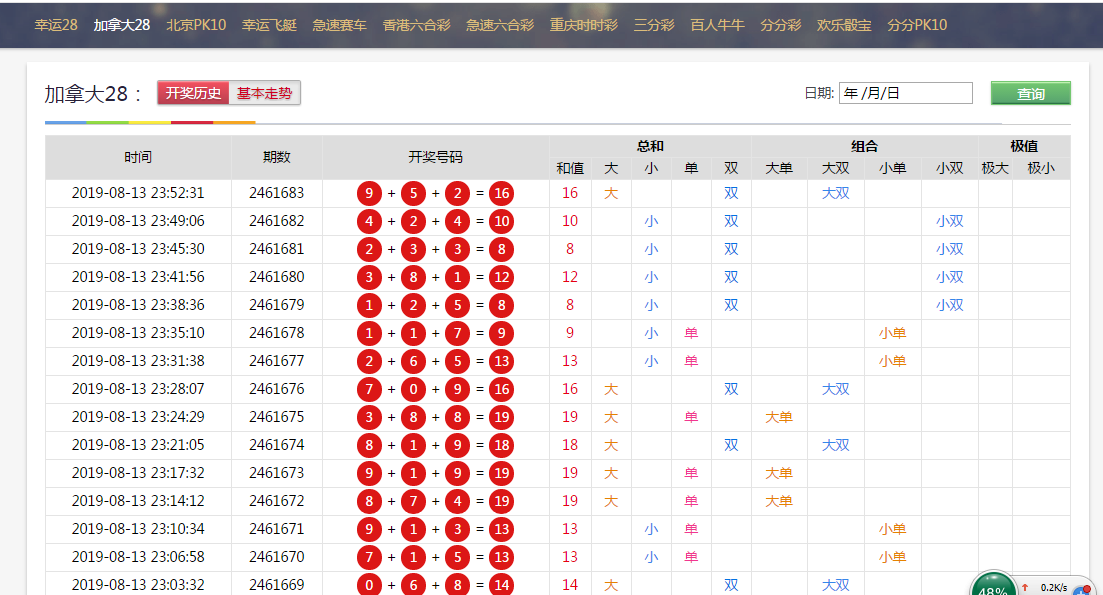
Task: Click the 48% green circular floating widget
Action: [x=993, y=585]
